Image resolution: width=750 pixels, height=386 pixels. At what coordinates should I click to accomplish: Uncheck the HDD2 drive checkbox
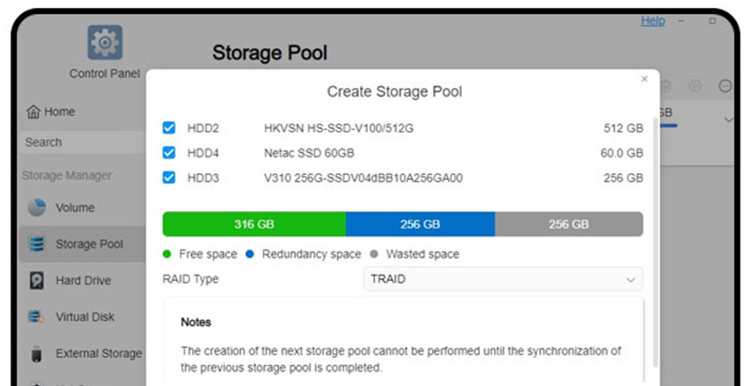coord(169,128)
